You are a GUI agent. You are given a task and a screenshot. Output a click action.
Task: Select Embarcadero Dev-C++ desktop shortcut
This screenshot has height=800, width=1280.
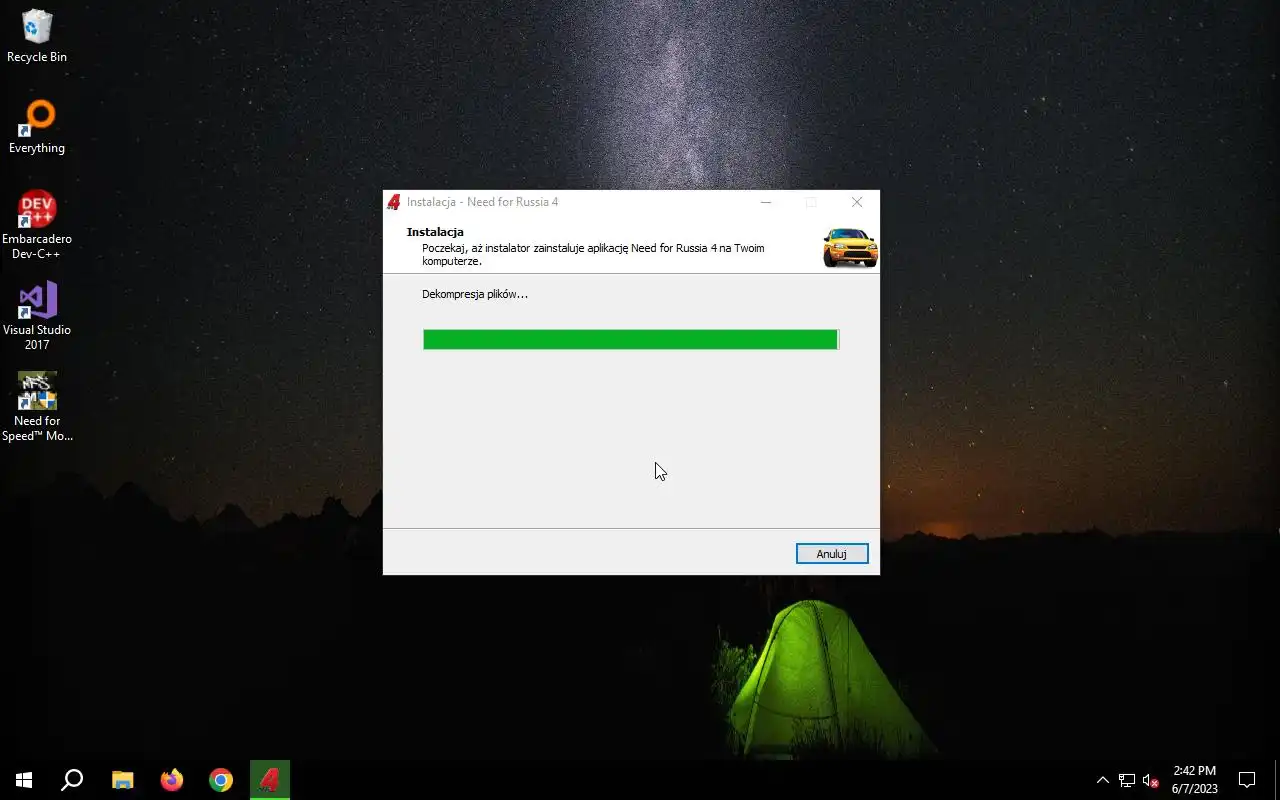[x=37, y=225]
